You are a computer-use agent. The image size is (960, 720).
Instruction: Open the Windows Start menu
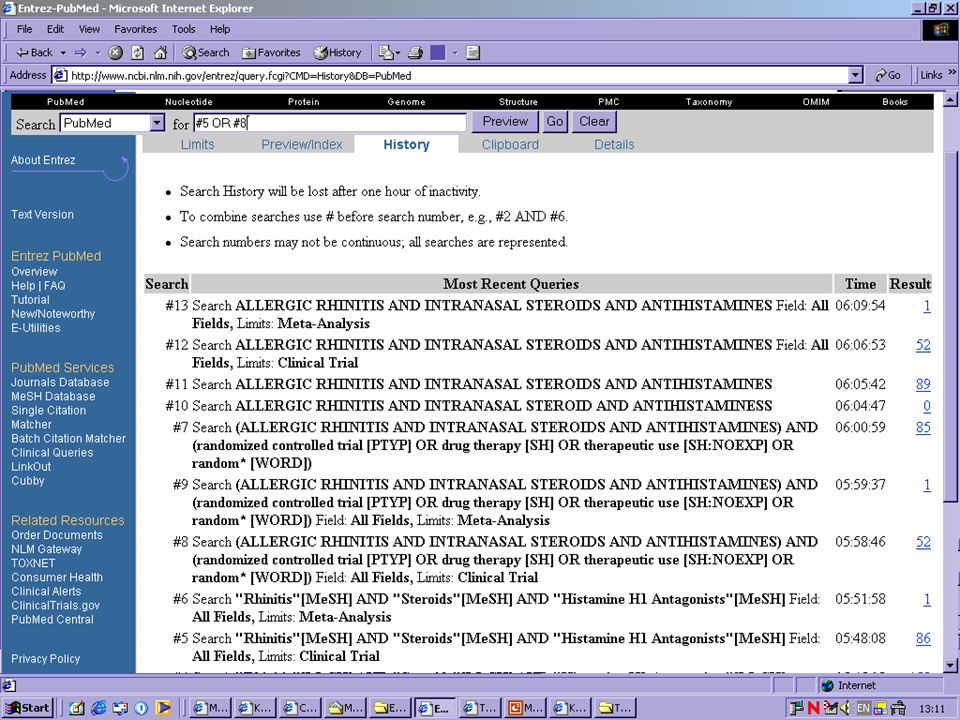tap(28, 708)
